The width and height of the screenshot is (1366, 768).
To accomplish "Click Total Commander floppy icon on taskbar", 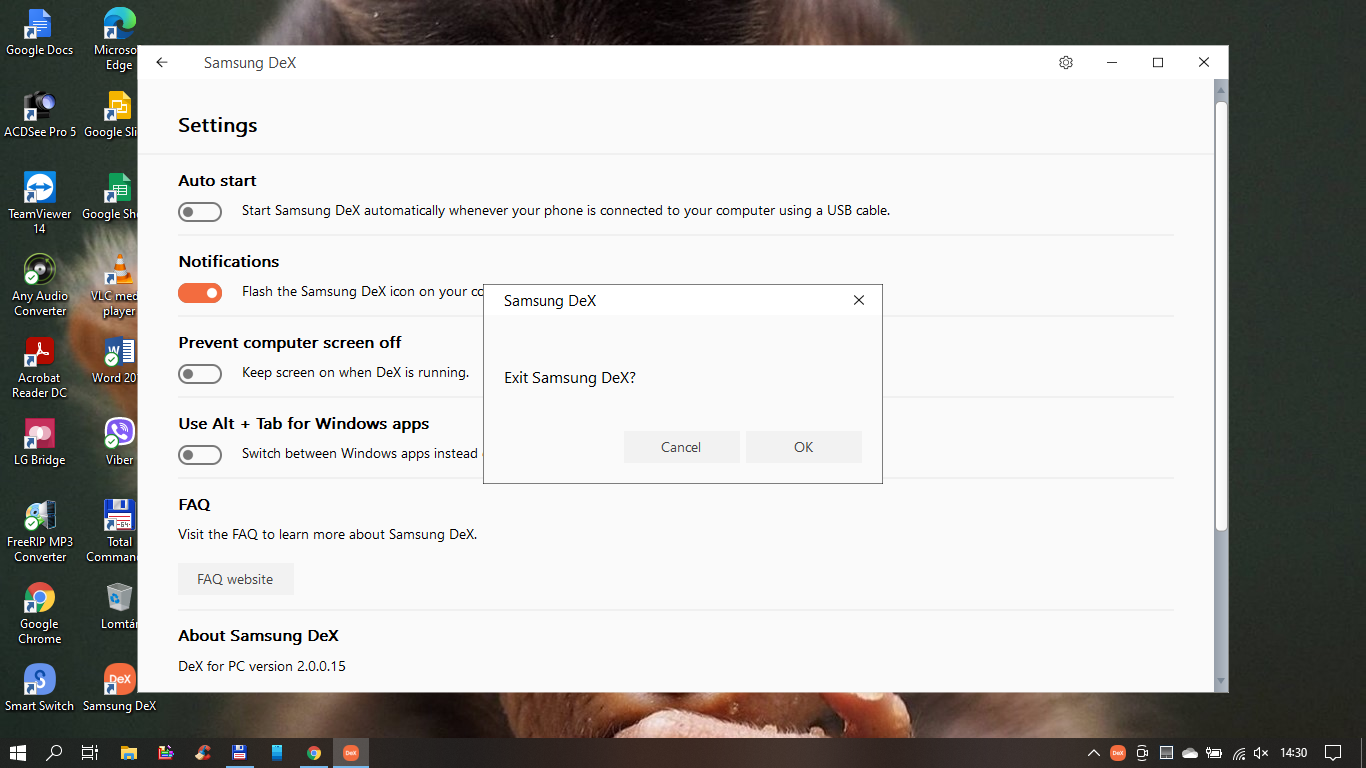I will (x=239, y=753).
